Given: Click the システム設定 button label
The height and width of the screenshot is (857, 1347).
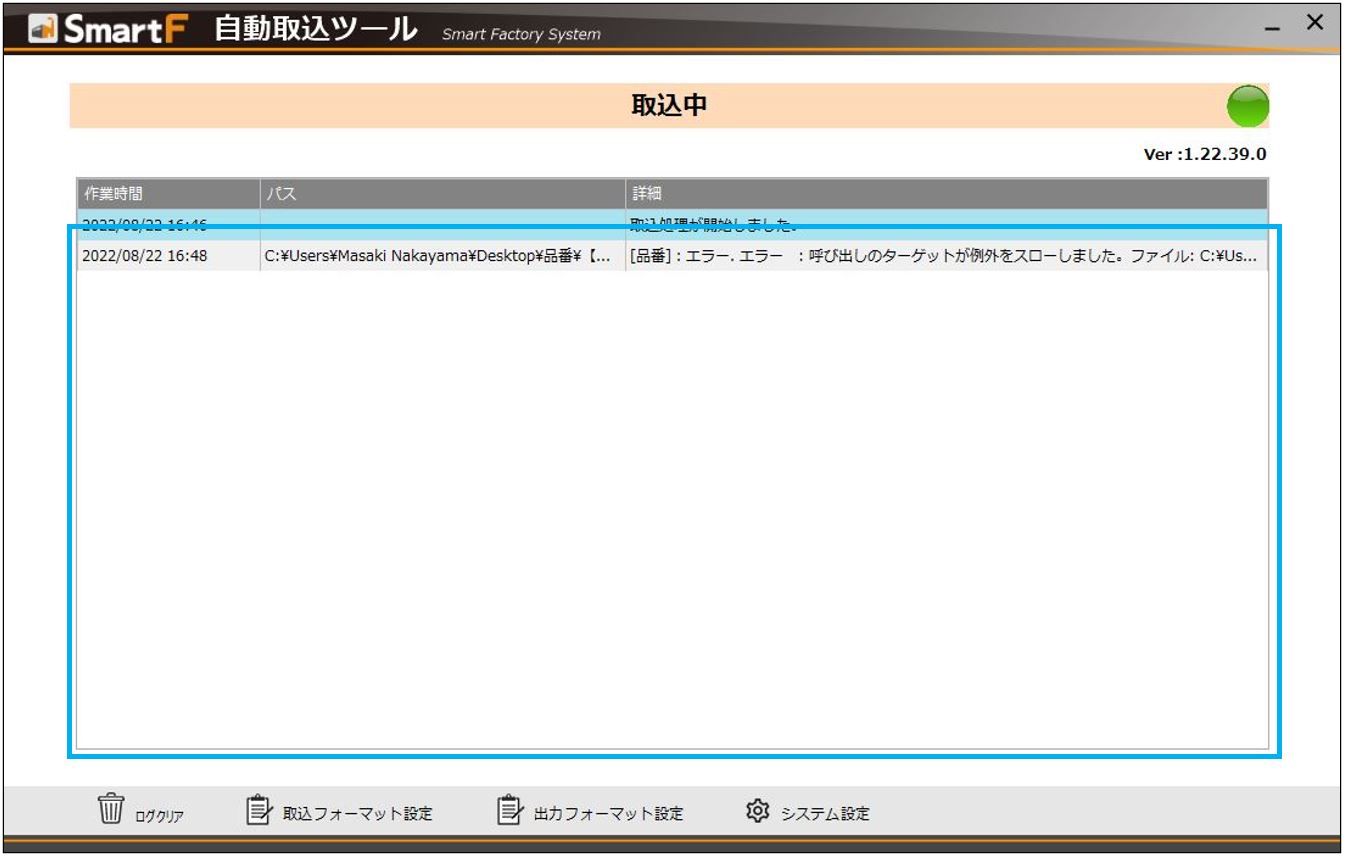Looking at the screenshot, I should tap(824, 814).
